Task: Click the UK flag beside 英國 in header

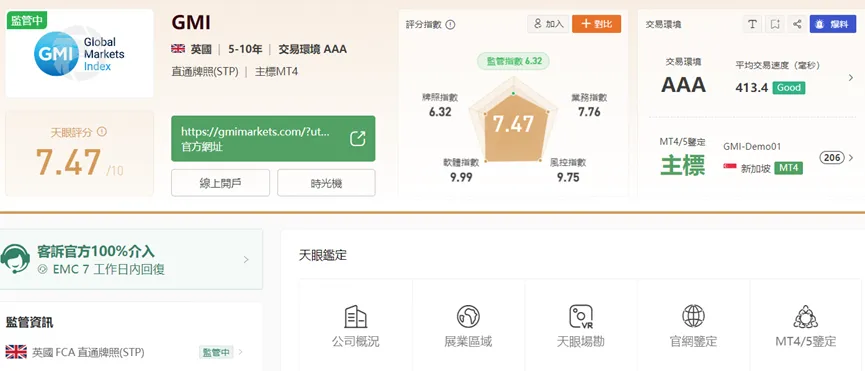Action: coord(178,49)
